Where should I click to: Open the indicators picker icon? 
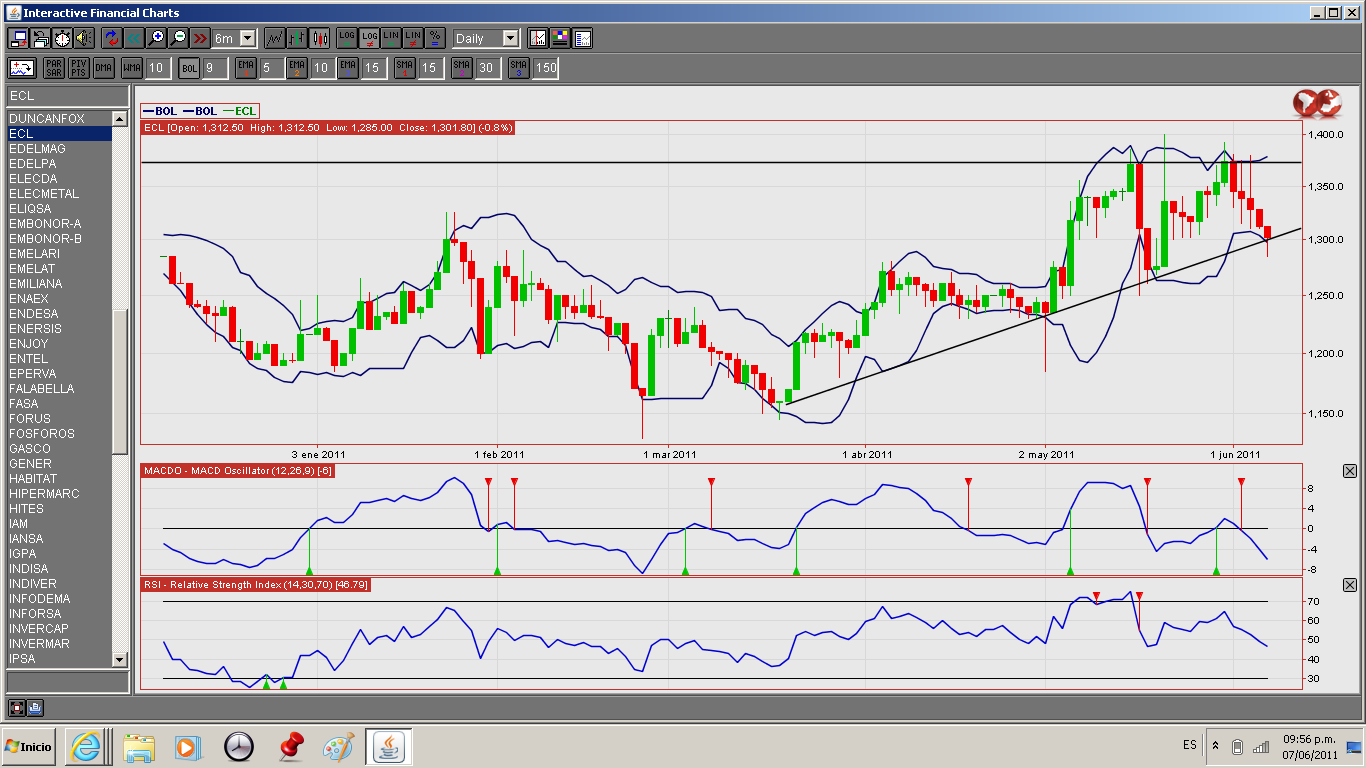click(x=23, y=67)
